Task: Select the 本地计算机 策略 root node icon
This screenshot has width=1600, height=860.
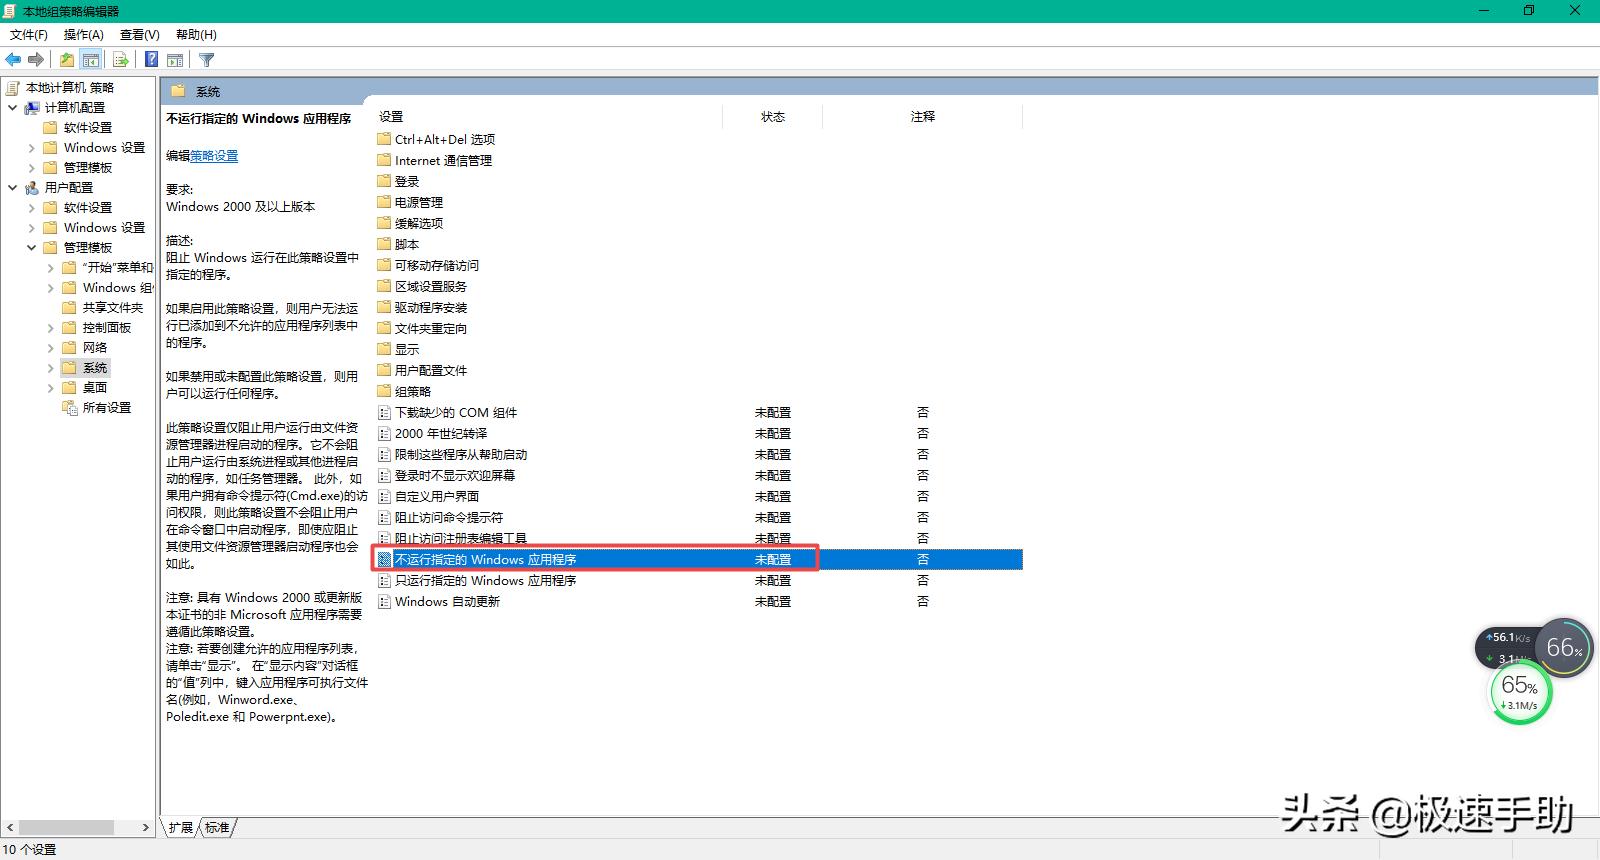Action: 13,87
